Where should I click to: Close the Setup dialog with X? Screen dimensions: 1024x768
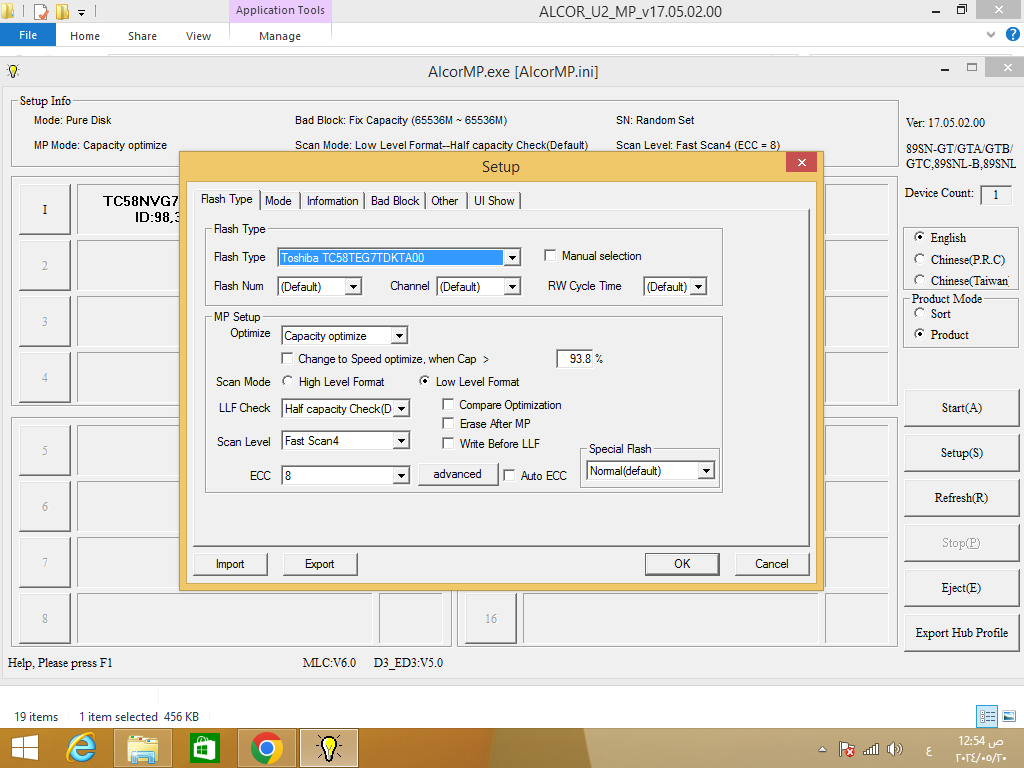pyautogui.click(x=801, y=163)
